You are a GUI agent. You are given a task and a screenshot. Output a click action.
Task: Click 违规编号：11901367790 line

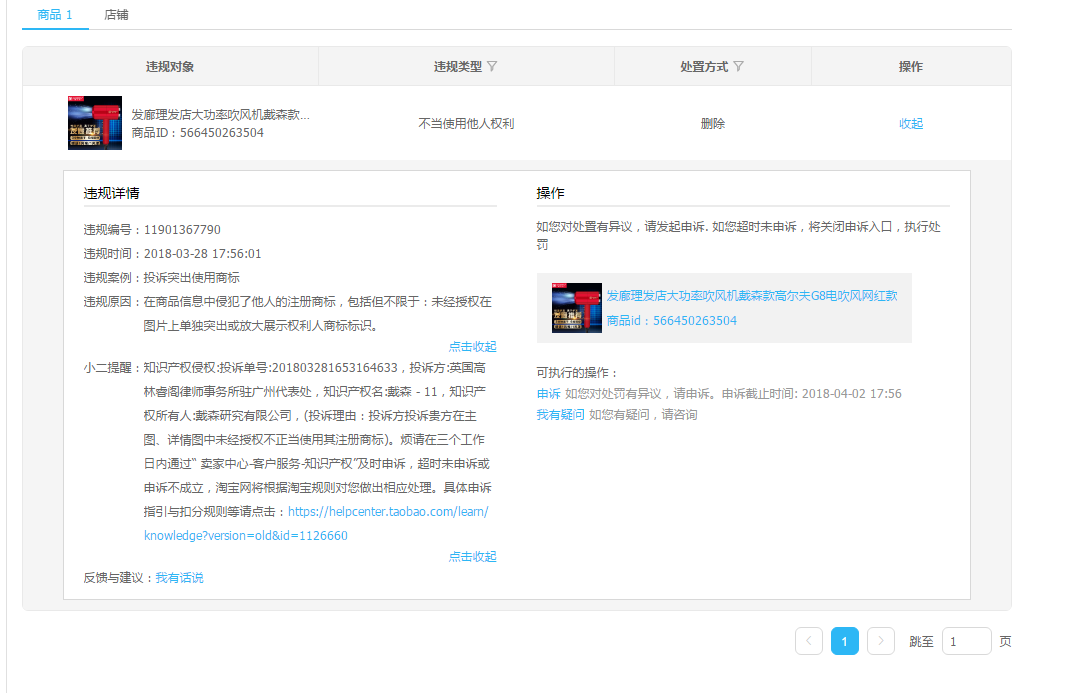(x=152, y=229)
